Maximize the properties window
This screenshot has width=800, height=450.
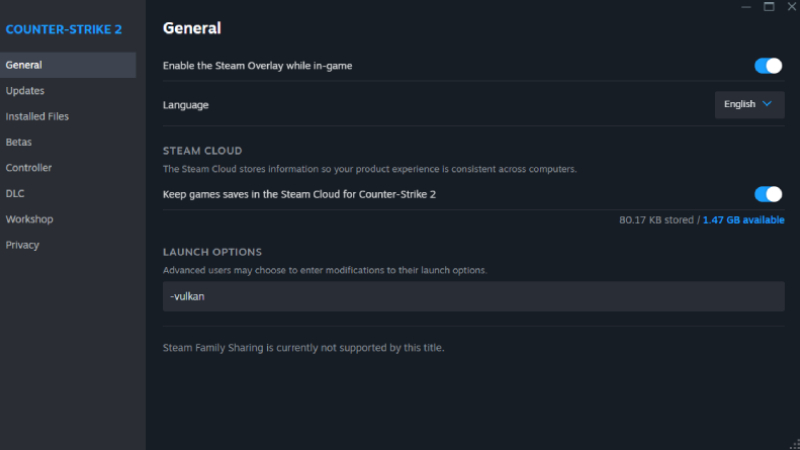pos(769,7)
